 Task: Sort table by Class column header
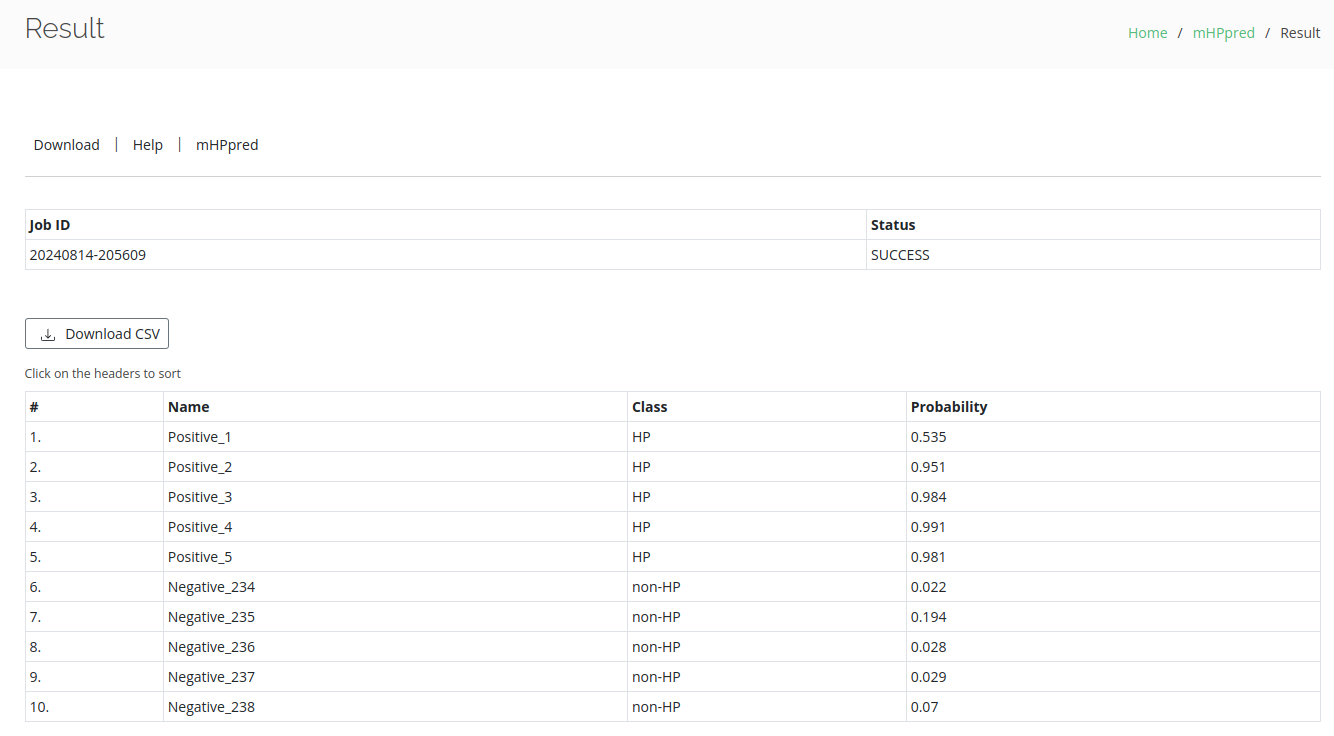(649, 407)
